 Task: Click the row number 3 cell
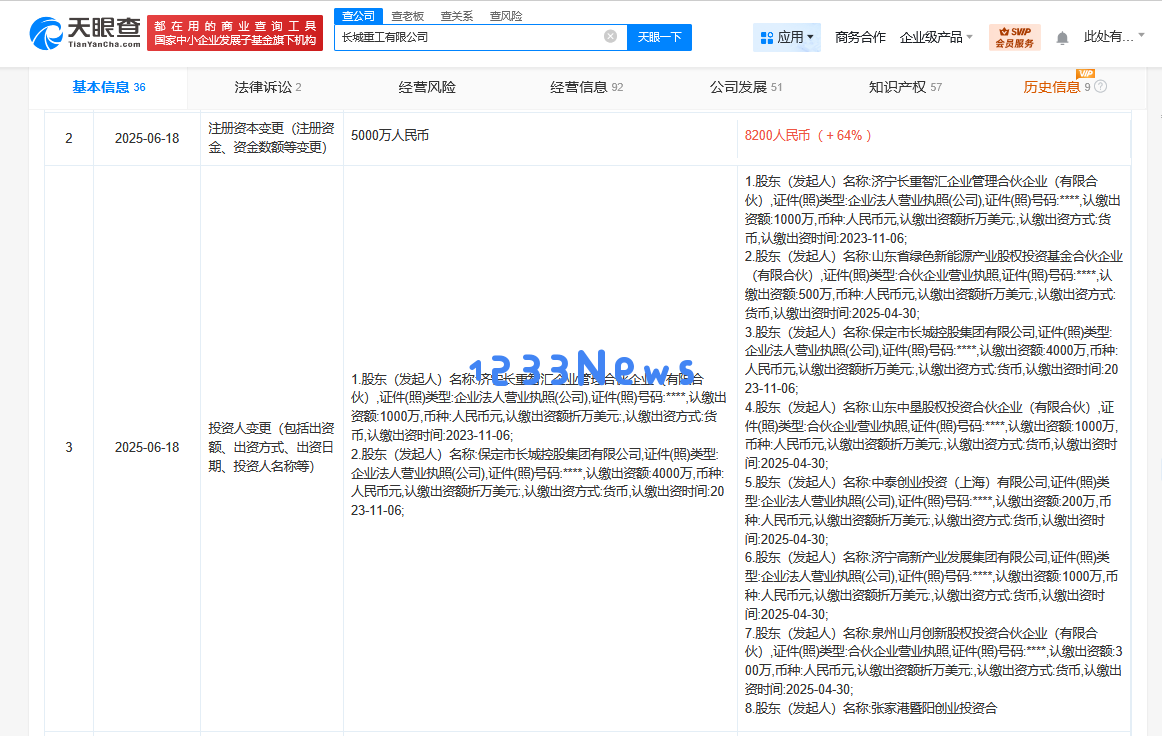coord(69,447)
